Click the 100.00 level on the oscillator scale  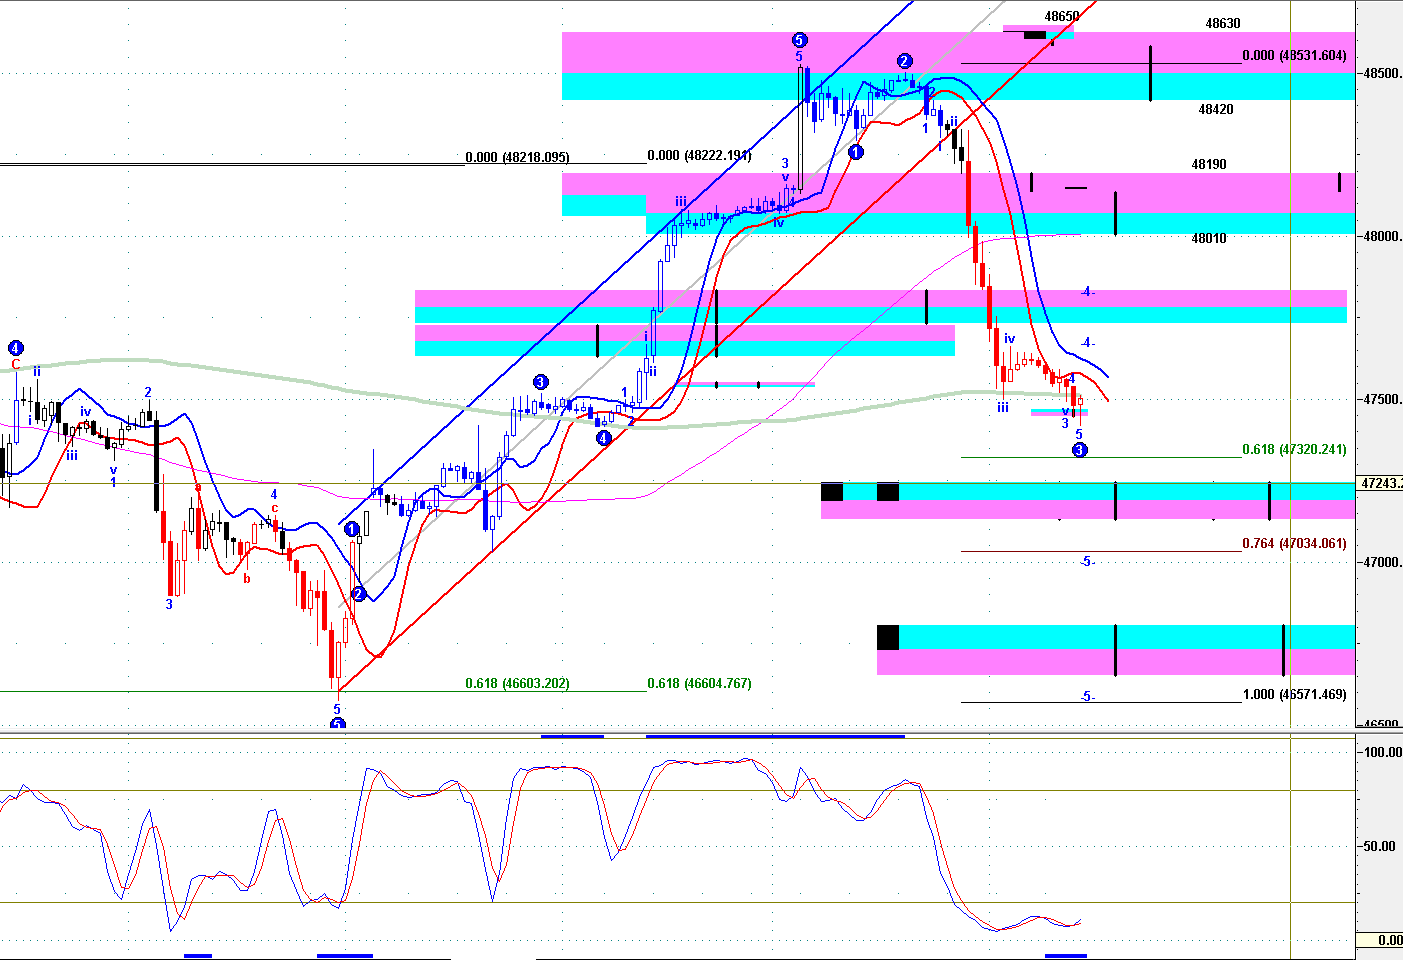coord(1383,752)
